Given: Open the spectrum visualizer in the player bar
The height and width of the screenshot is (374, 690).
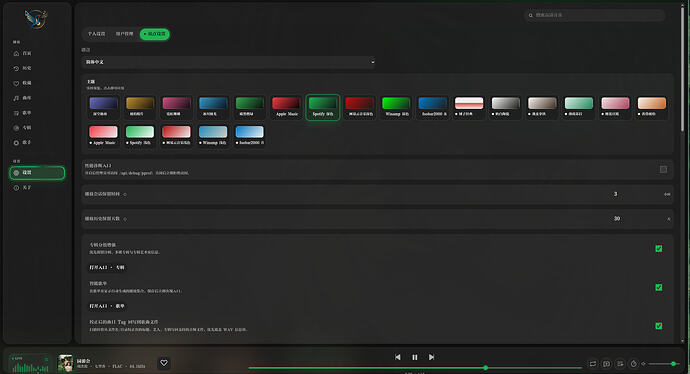Looking at the screenshot, I should point(29,364).
